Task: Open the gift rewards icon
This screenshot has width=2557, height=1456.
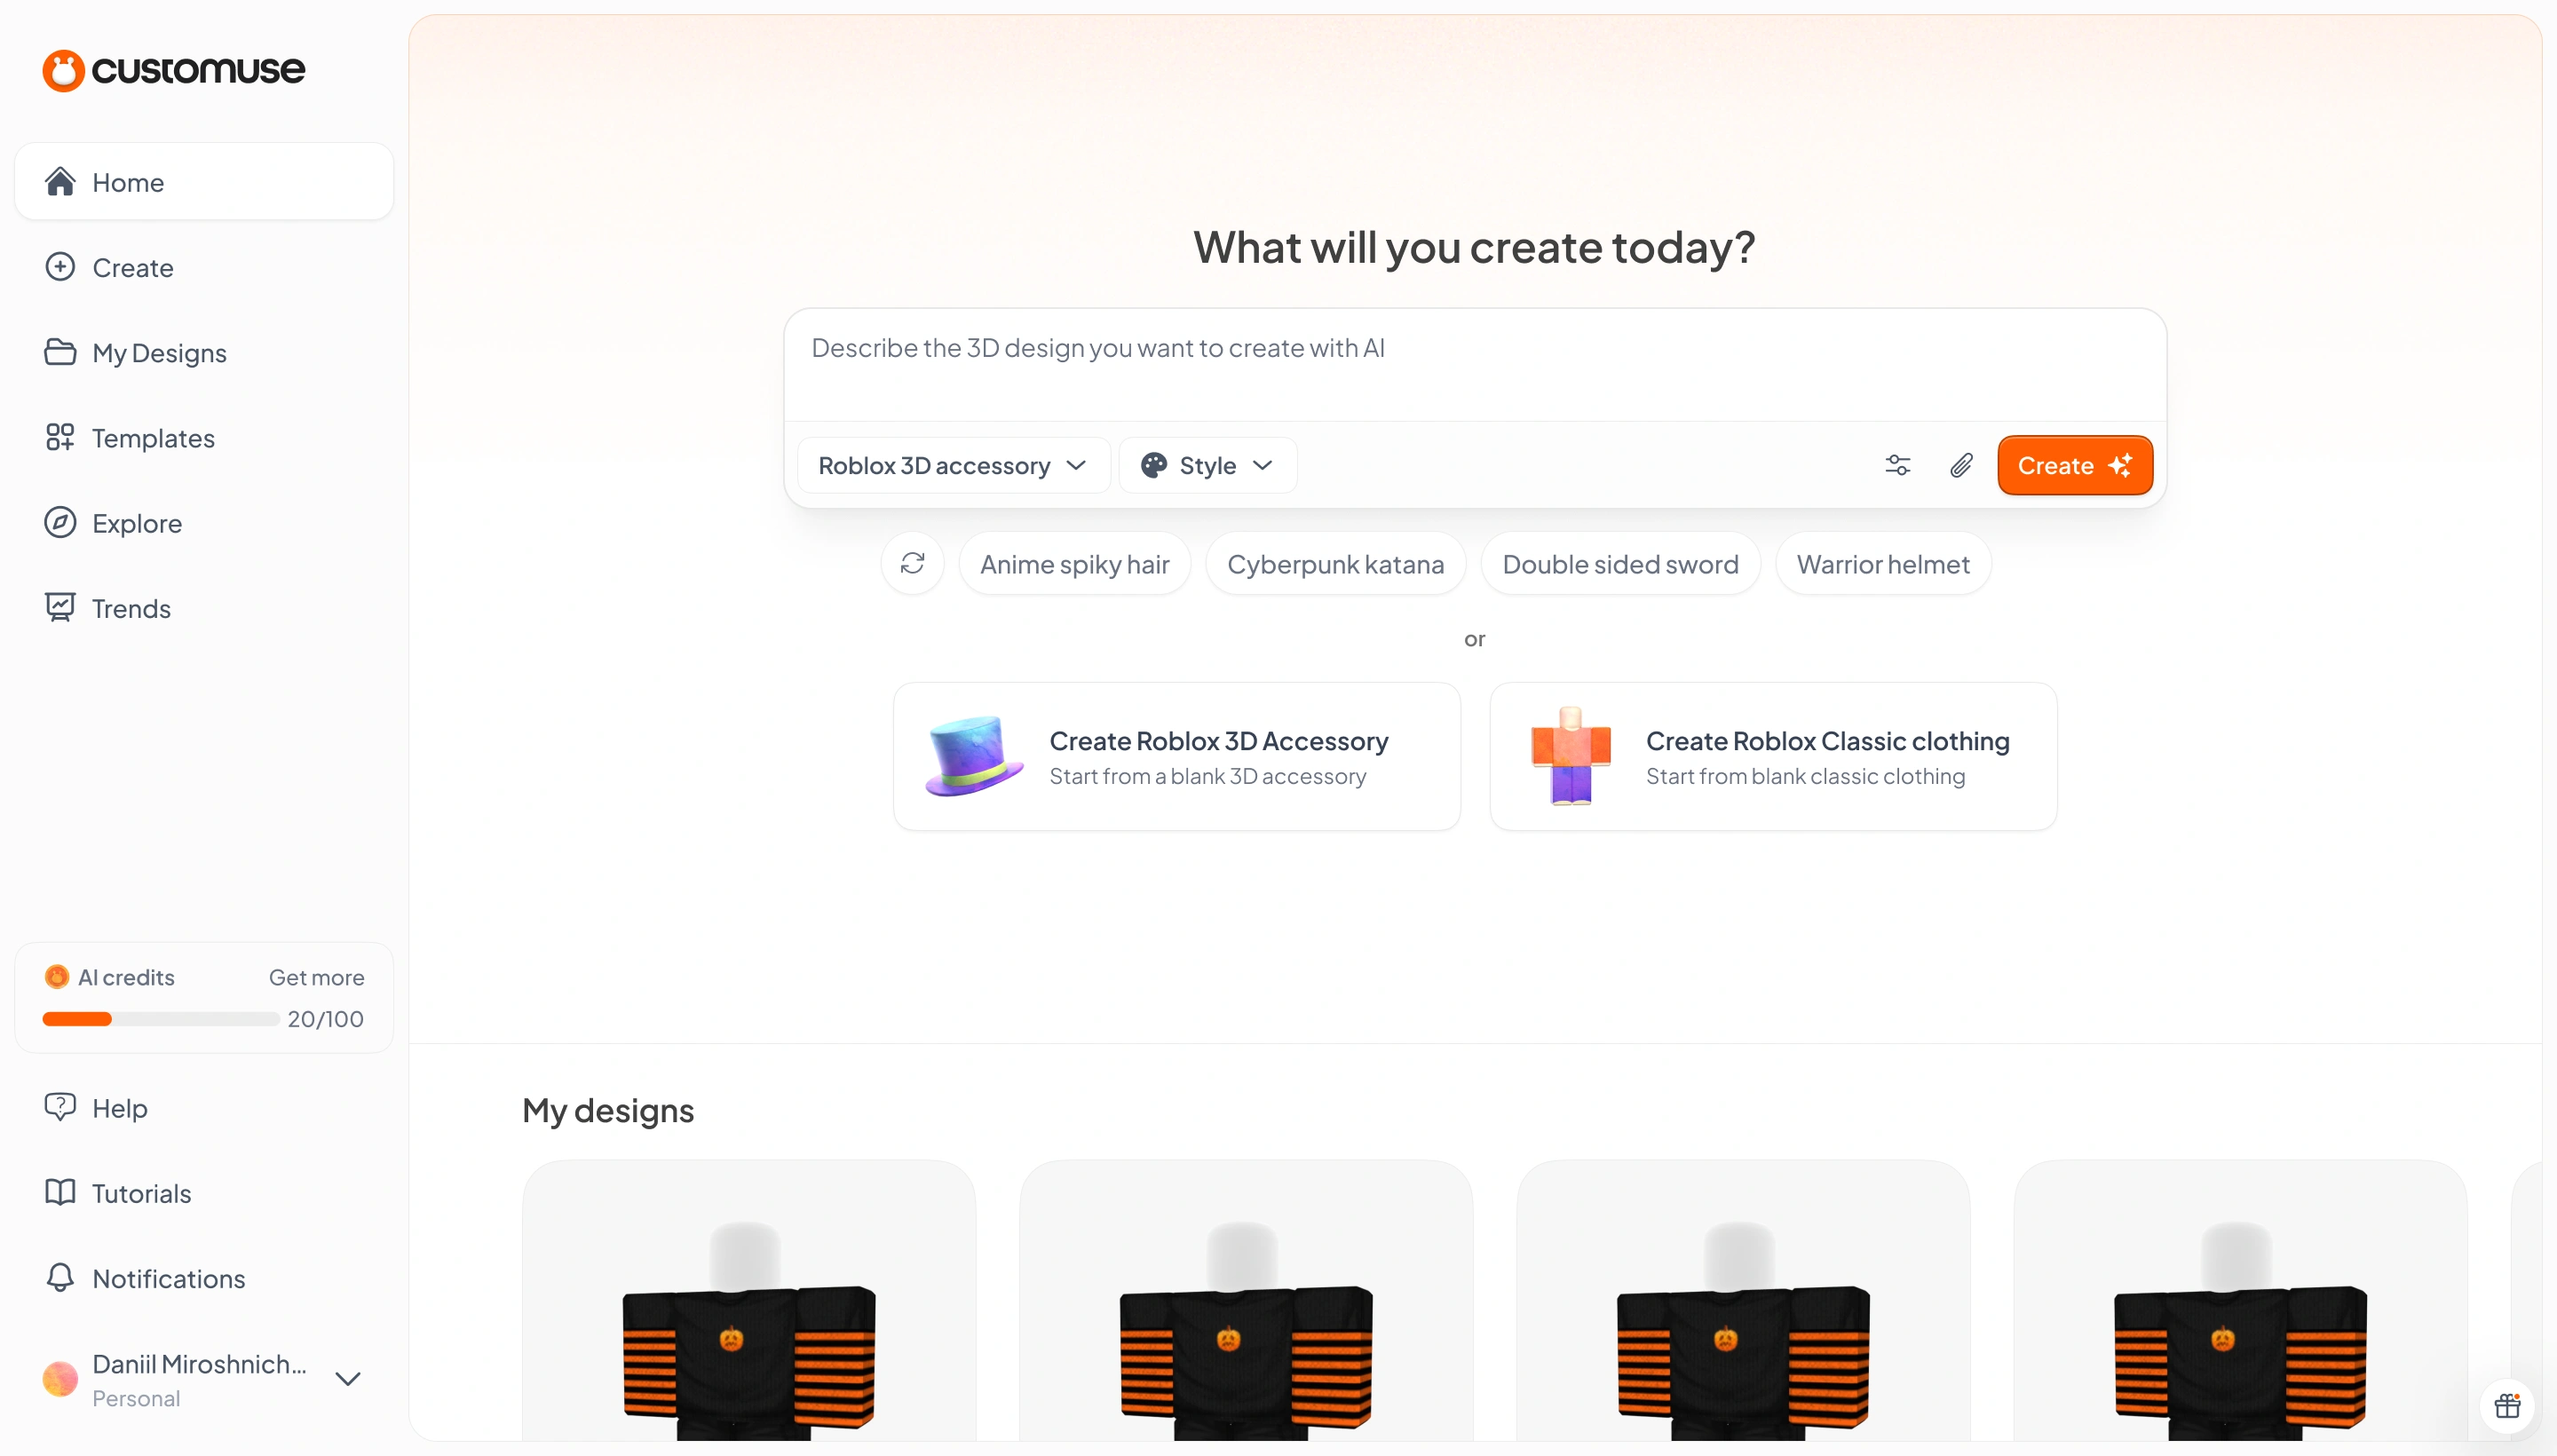Action: coord(2507,1406)
